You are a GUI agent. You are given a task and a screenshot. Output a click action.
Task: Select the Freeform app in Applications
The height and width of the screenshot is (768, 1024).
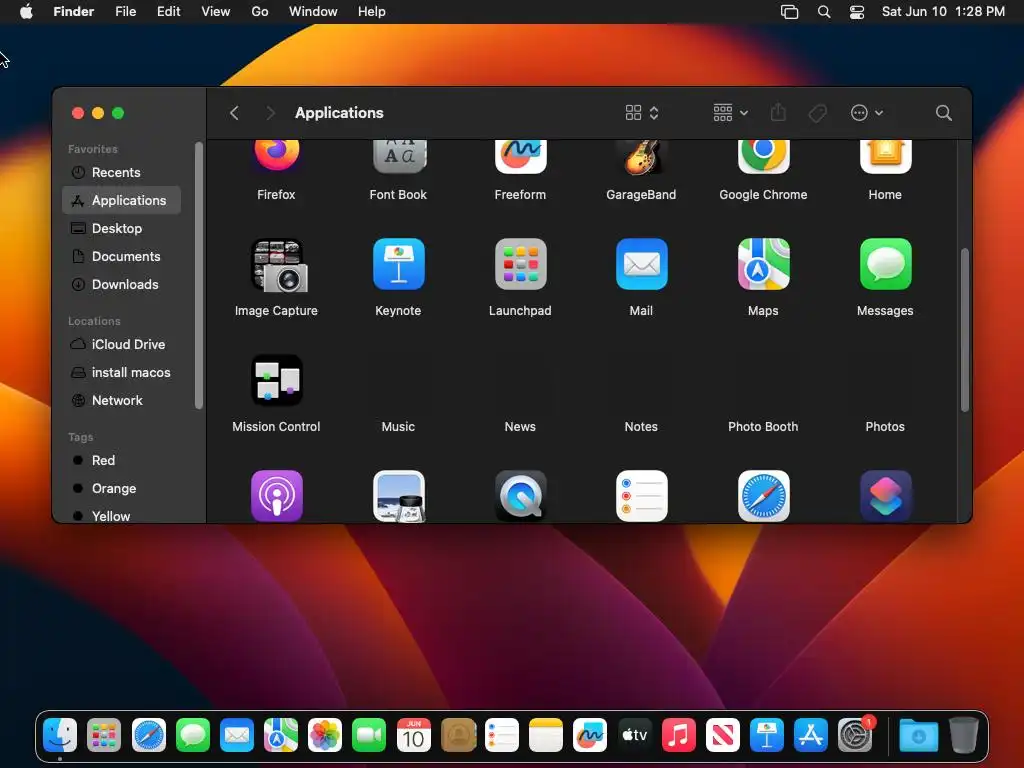(520, 157)
